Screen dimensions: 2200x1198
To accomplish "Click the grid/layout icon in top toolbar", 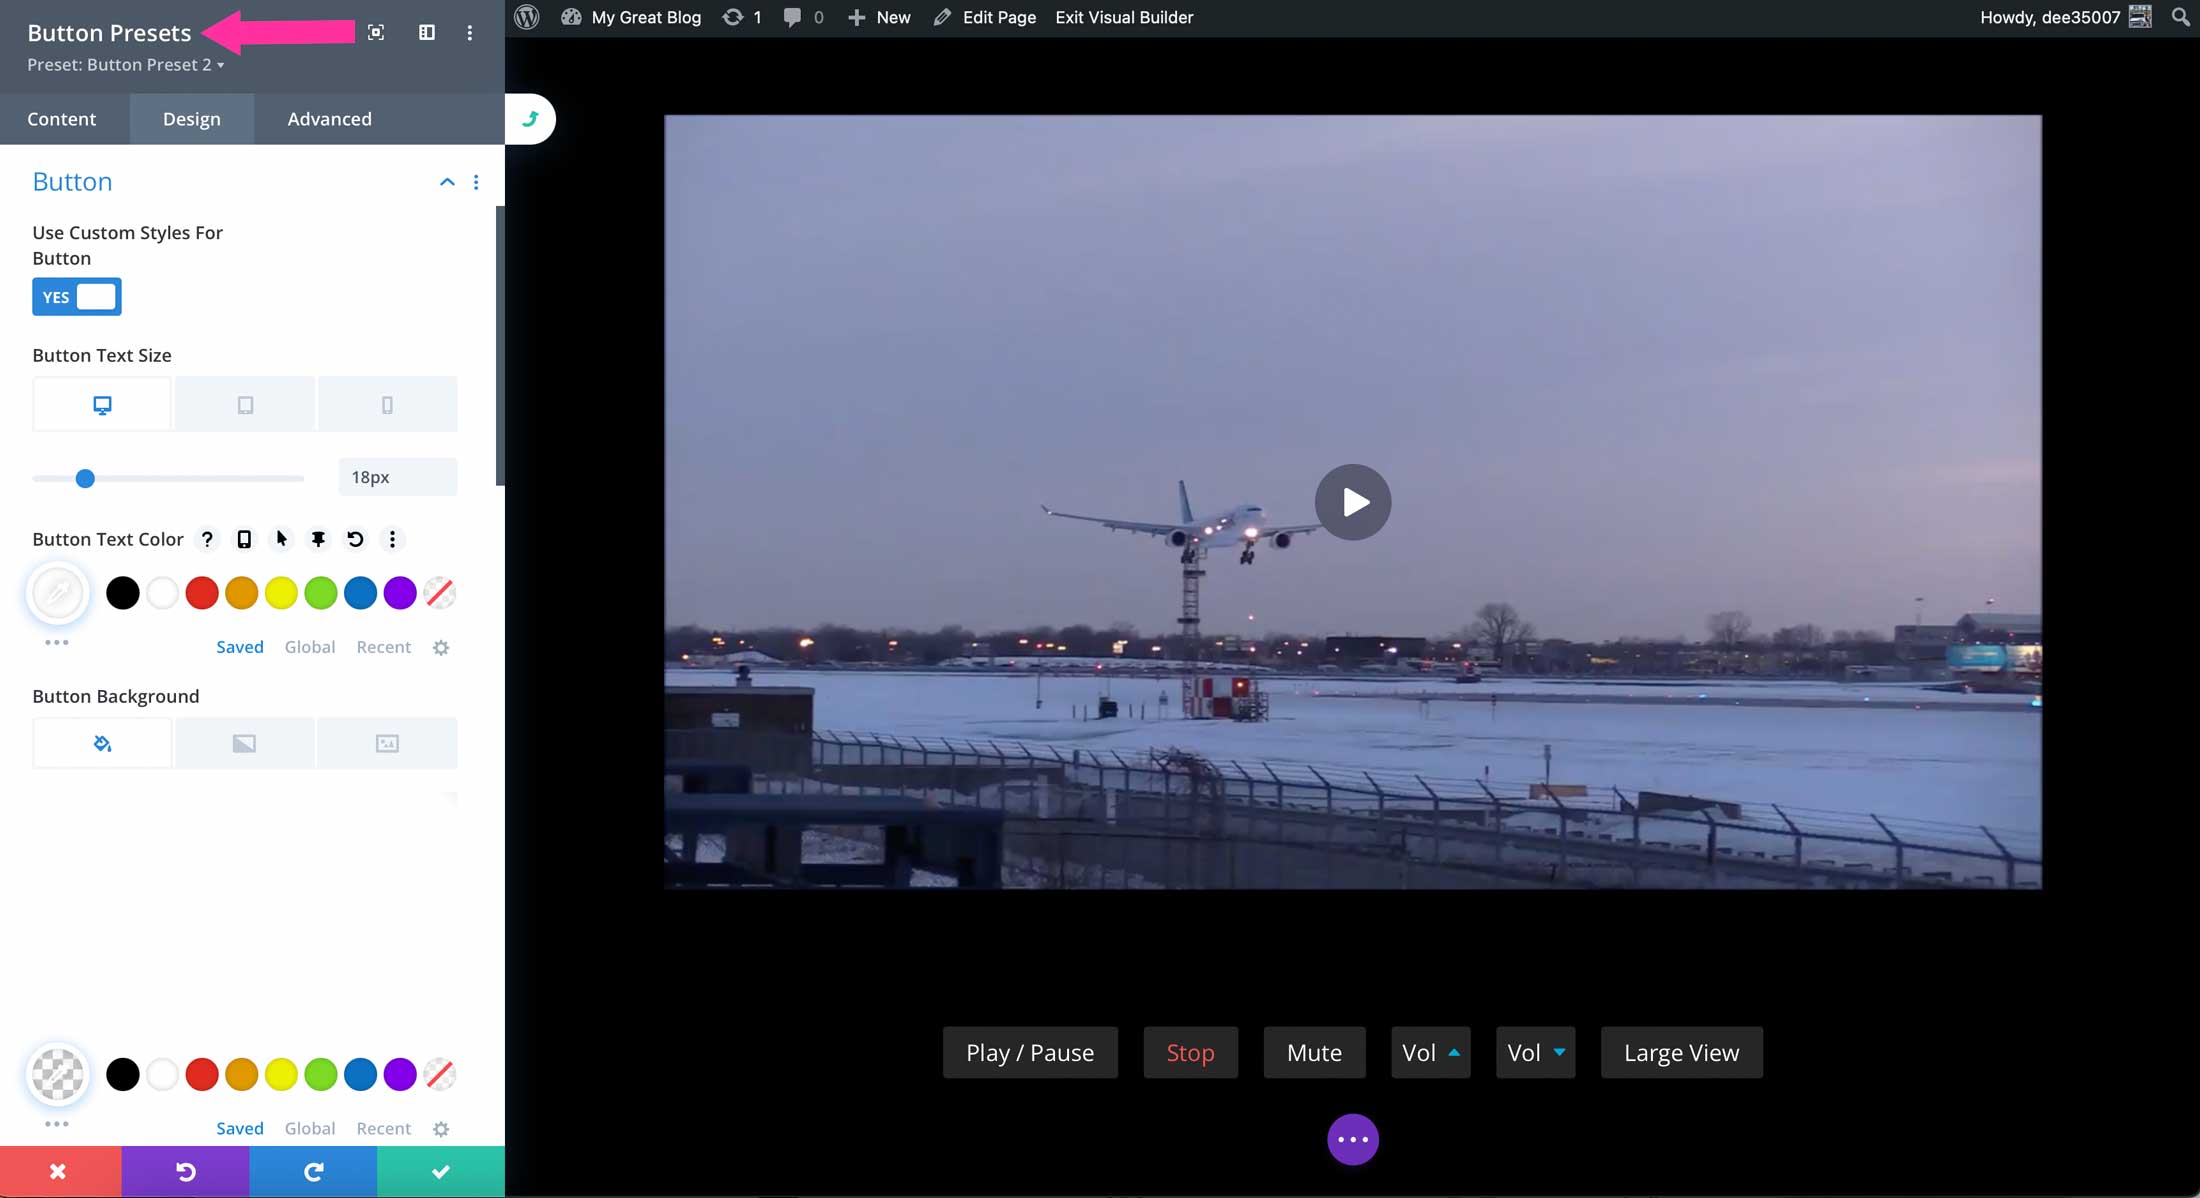I will (426, 32).
